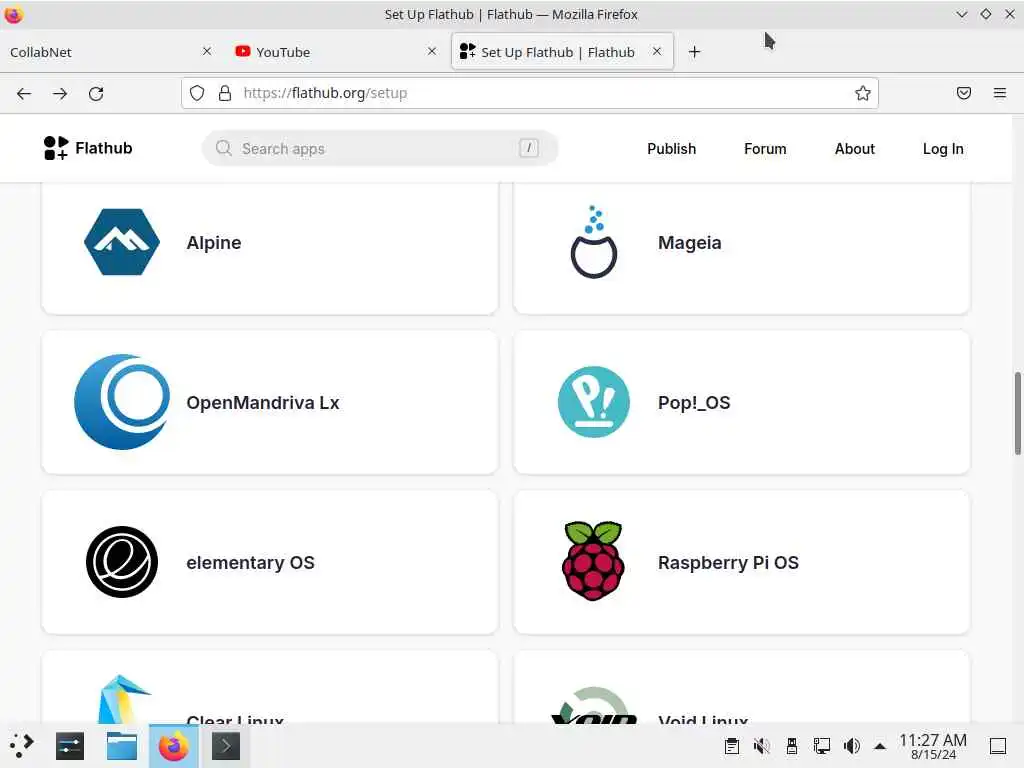Open a new tab with plus button

(694, 52)
